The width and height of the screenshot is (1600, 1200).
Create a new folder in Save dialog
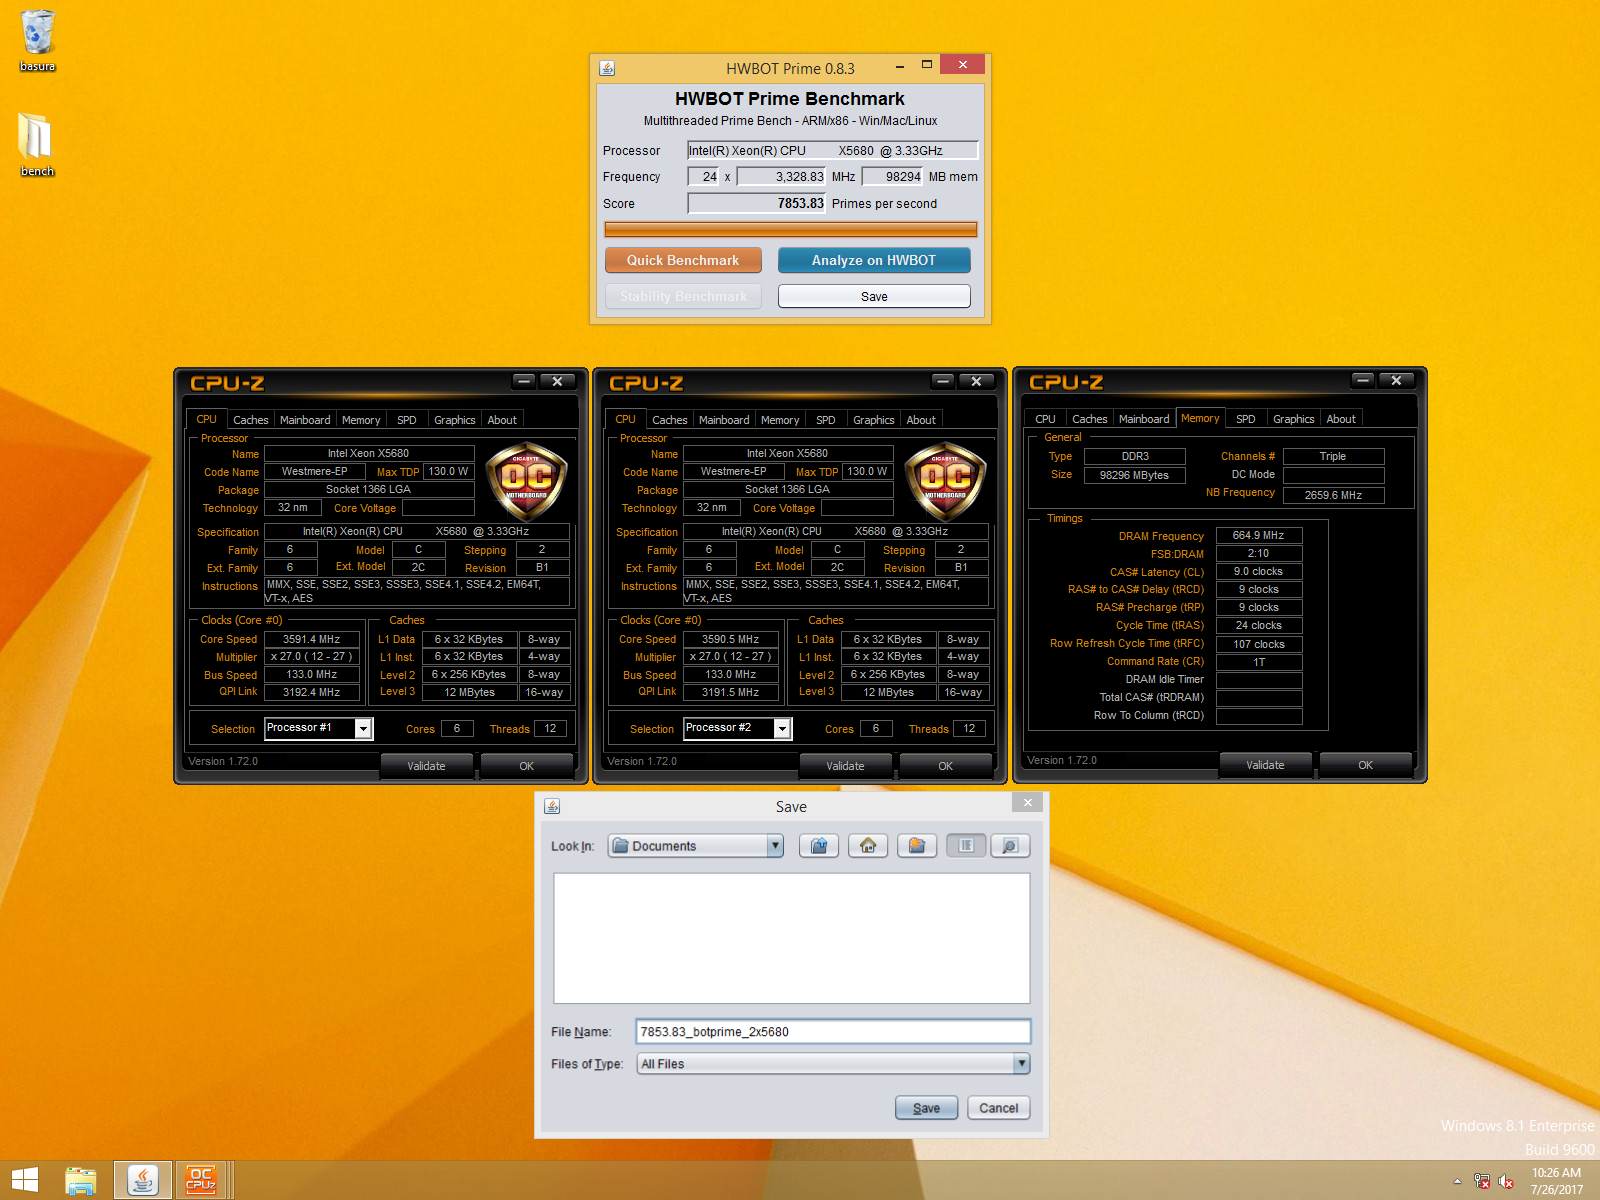tap(917, 846)
